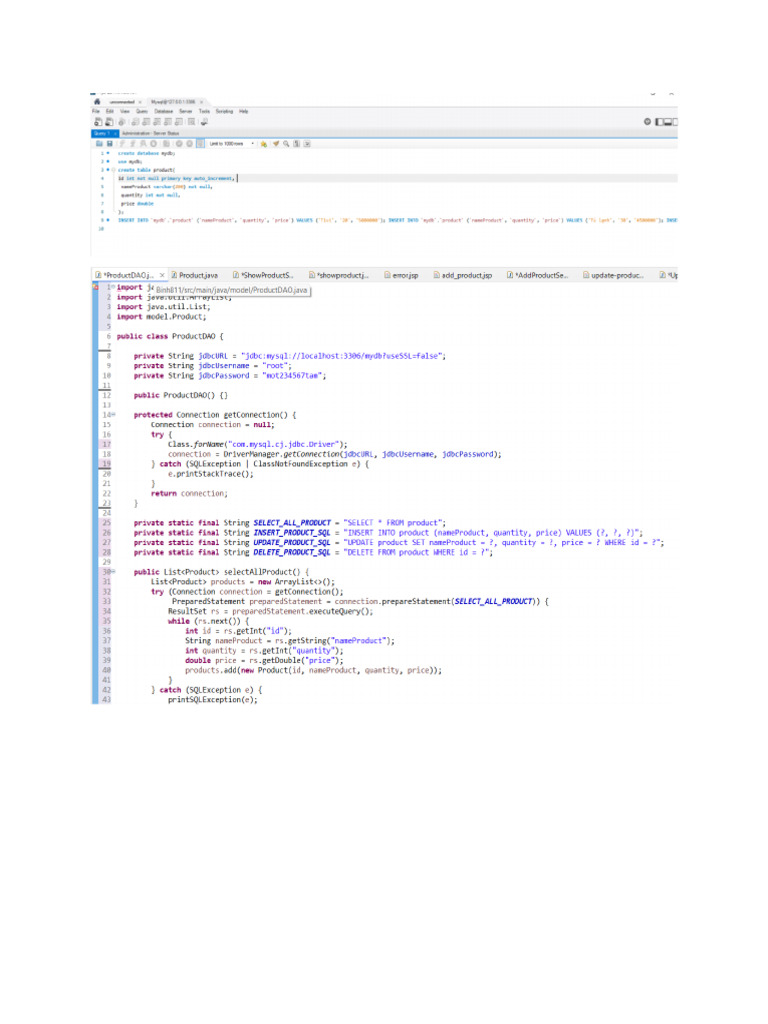
Task: Open SQL file icon in query toolbar
Action: pyautogui.click(x=97, y=143)
